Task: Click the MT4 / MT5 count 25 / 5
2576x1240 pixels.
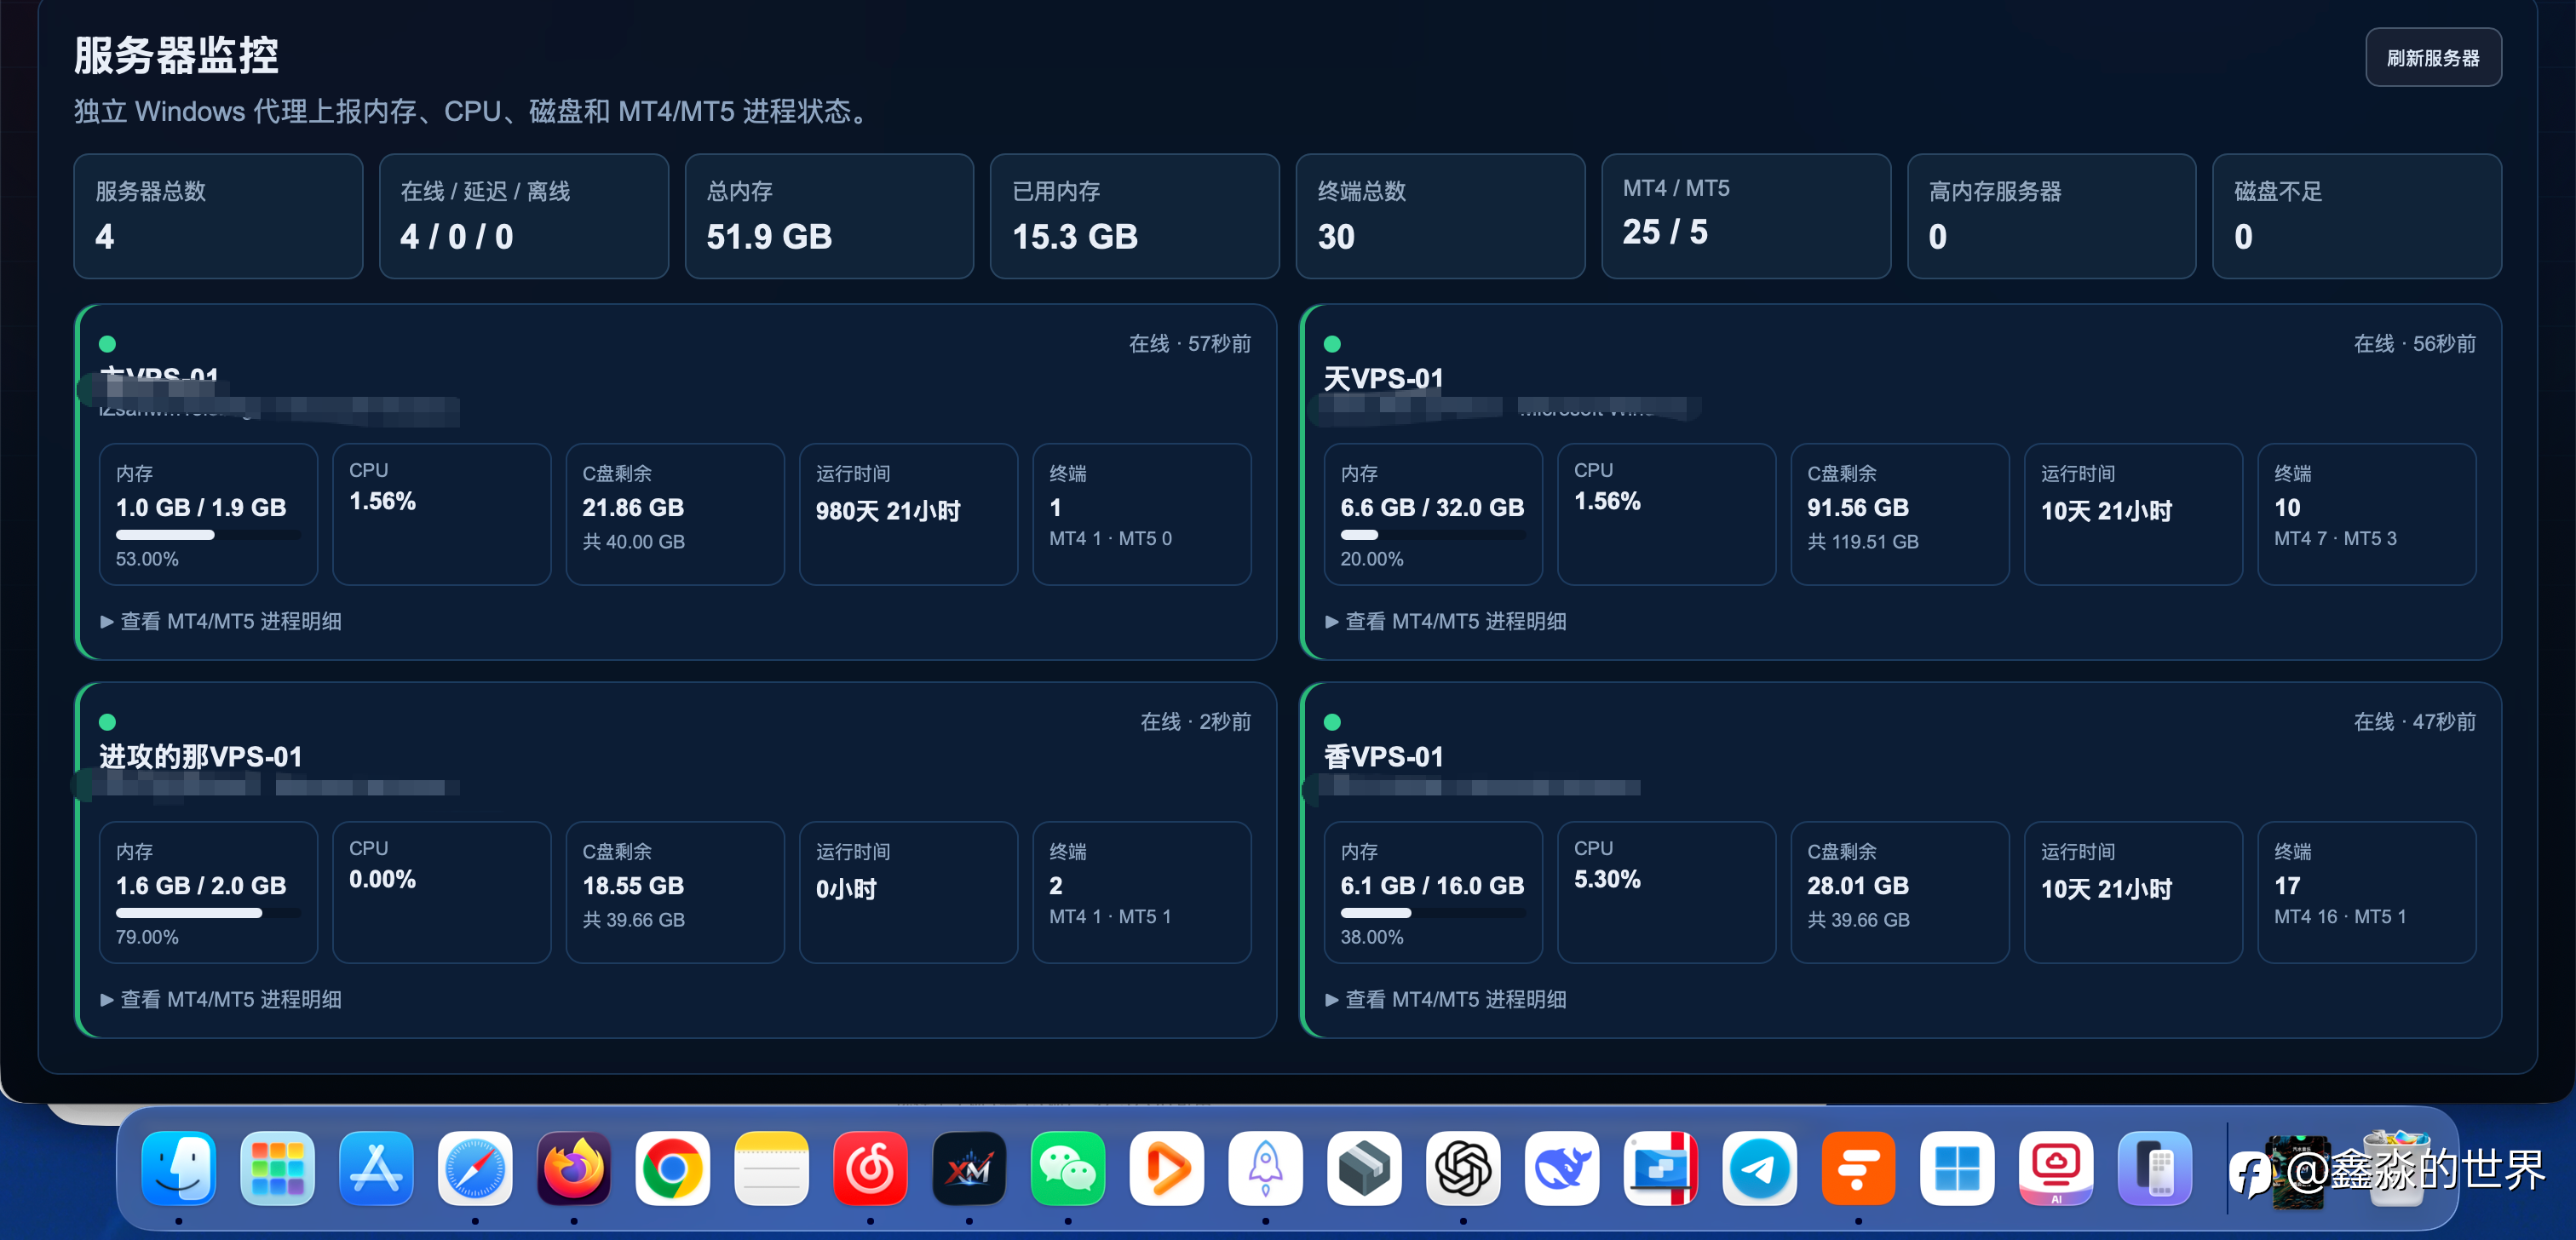Action: (1665, 232)
